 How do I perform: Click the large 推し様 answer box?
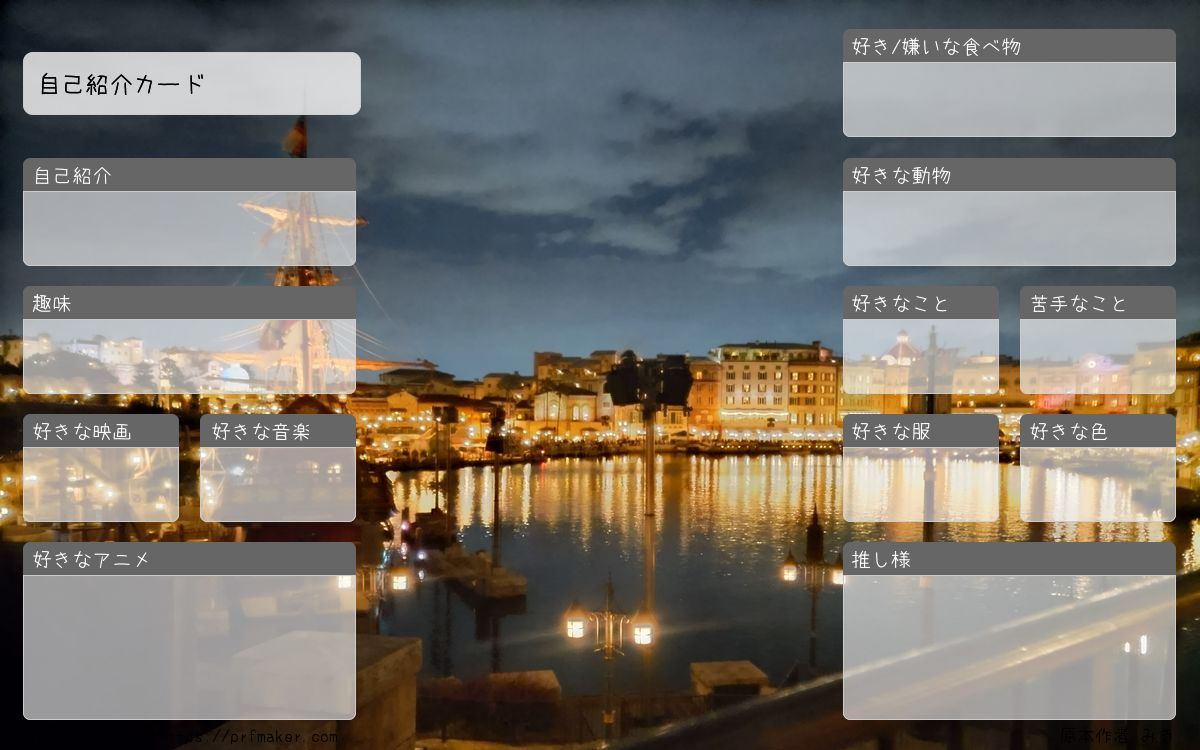tap(1009, 647)
